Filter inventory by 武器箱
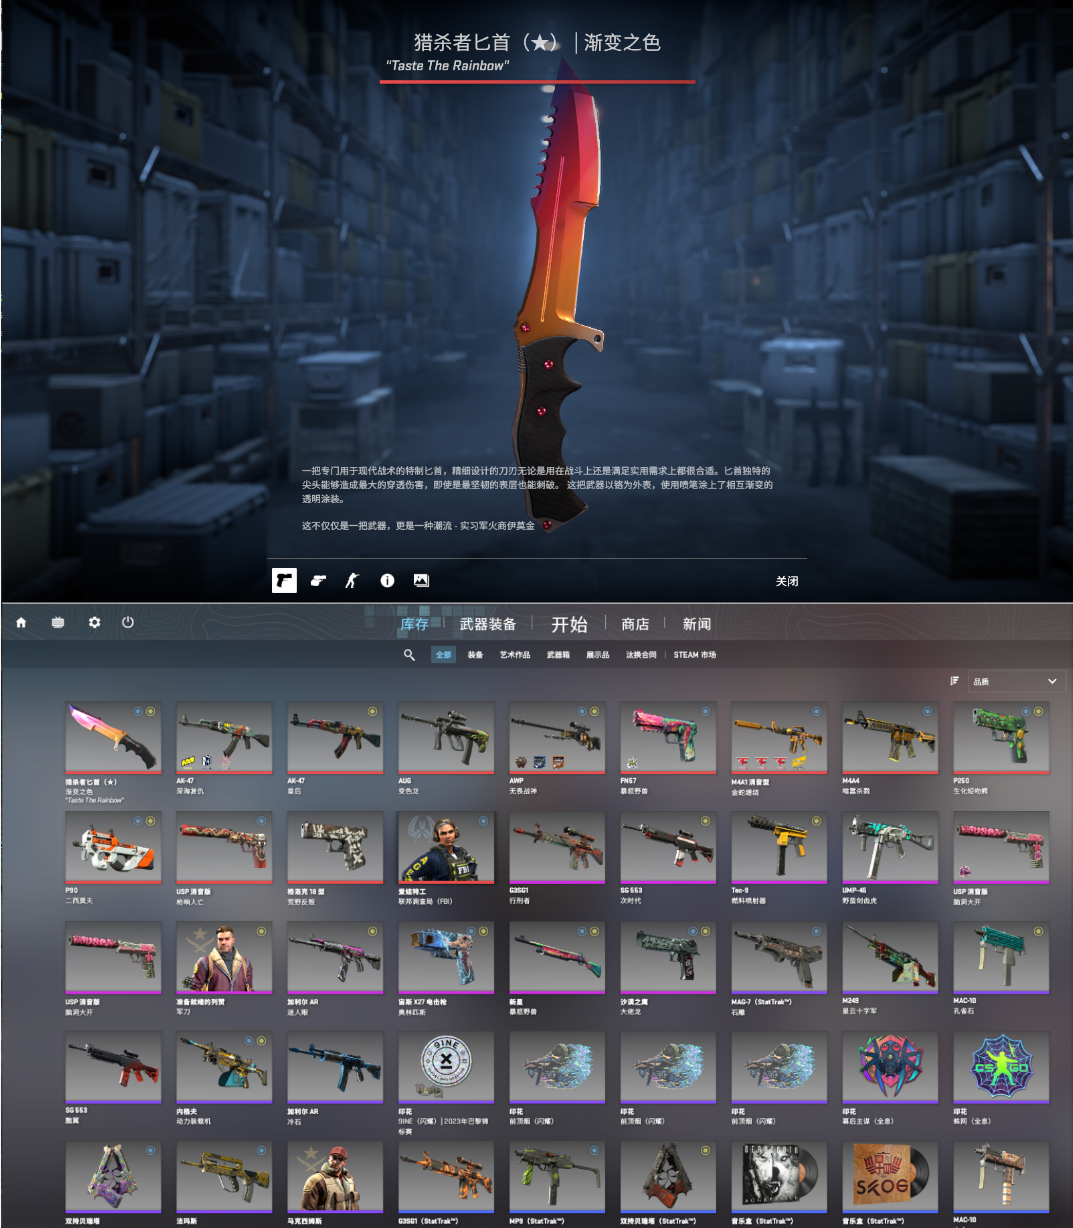 tap(558, 655)
